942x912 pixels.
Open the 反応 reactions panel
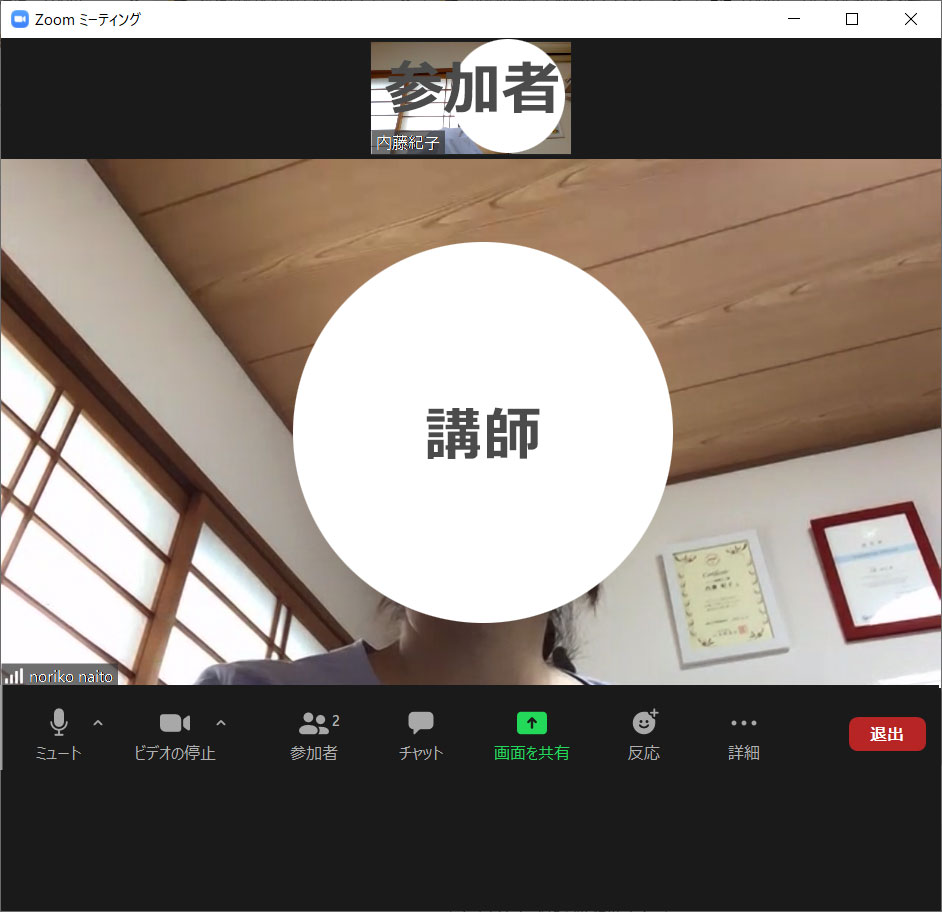tap(643, 733)
